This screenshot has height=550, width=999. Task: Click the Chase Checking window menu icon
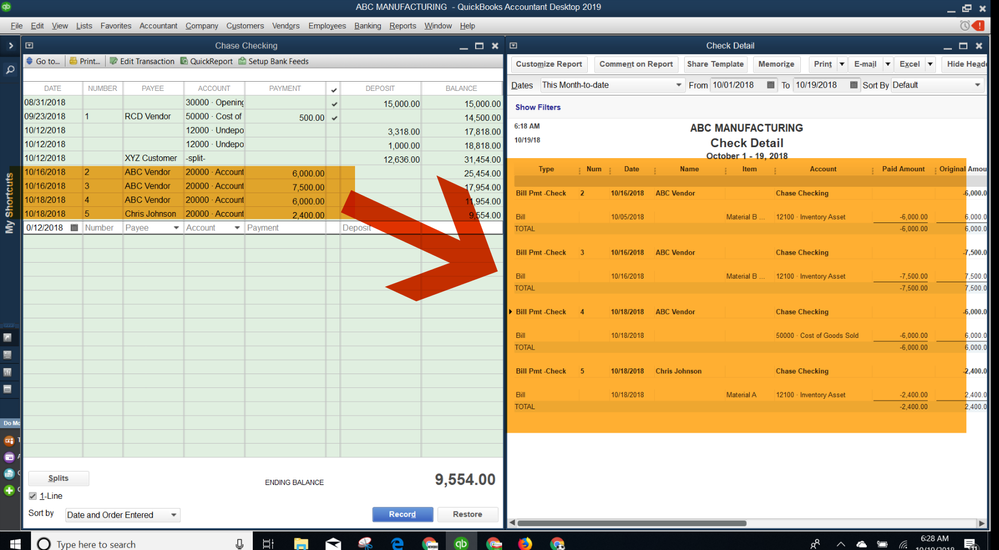29,46
